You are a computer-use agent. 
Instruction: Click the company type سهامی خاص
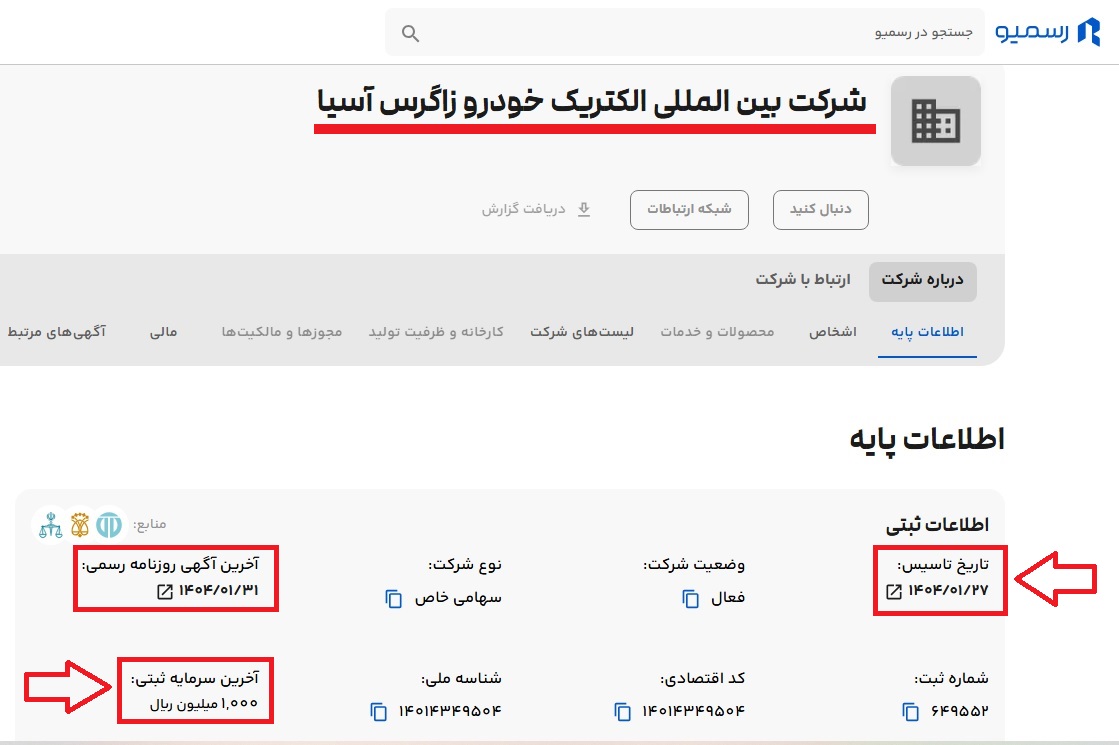tap(458, 598)
